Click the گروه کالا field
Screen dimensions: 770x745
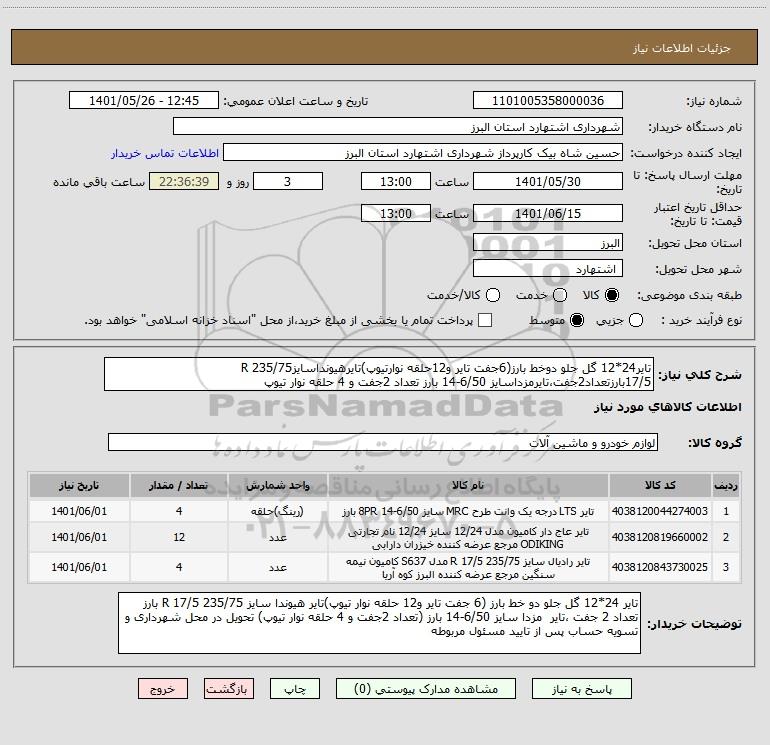(383, 442)
